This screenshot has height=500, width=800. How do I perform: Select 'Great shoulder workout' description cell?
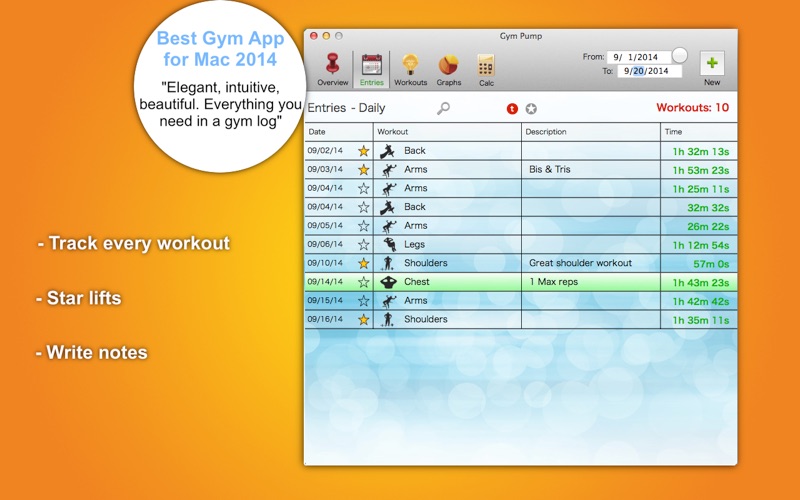pos(591,263)
